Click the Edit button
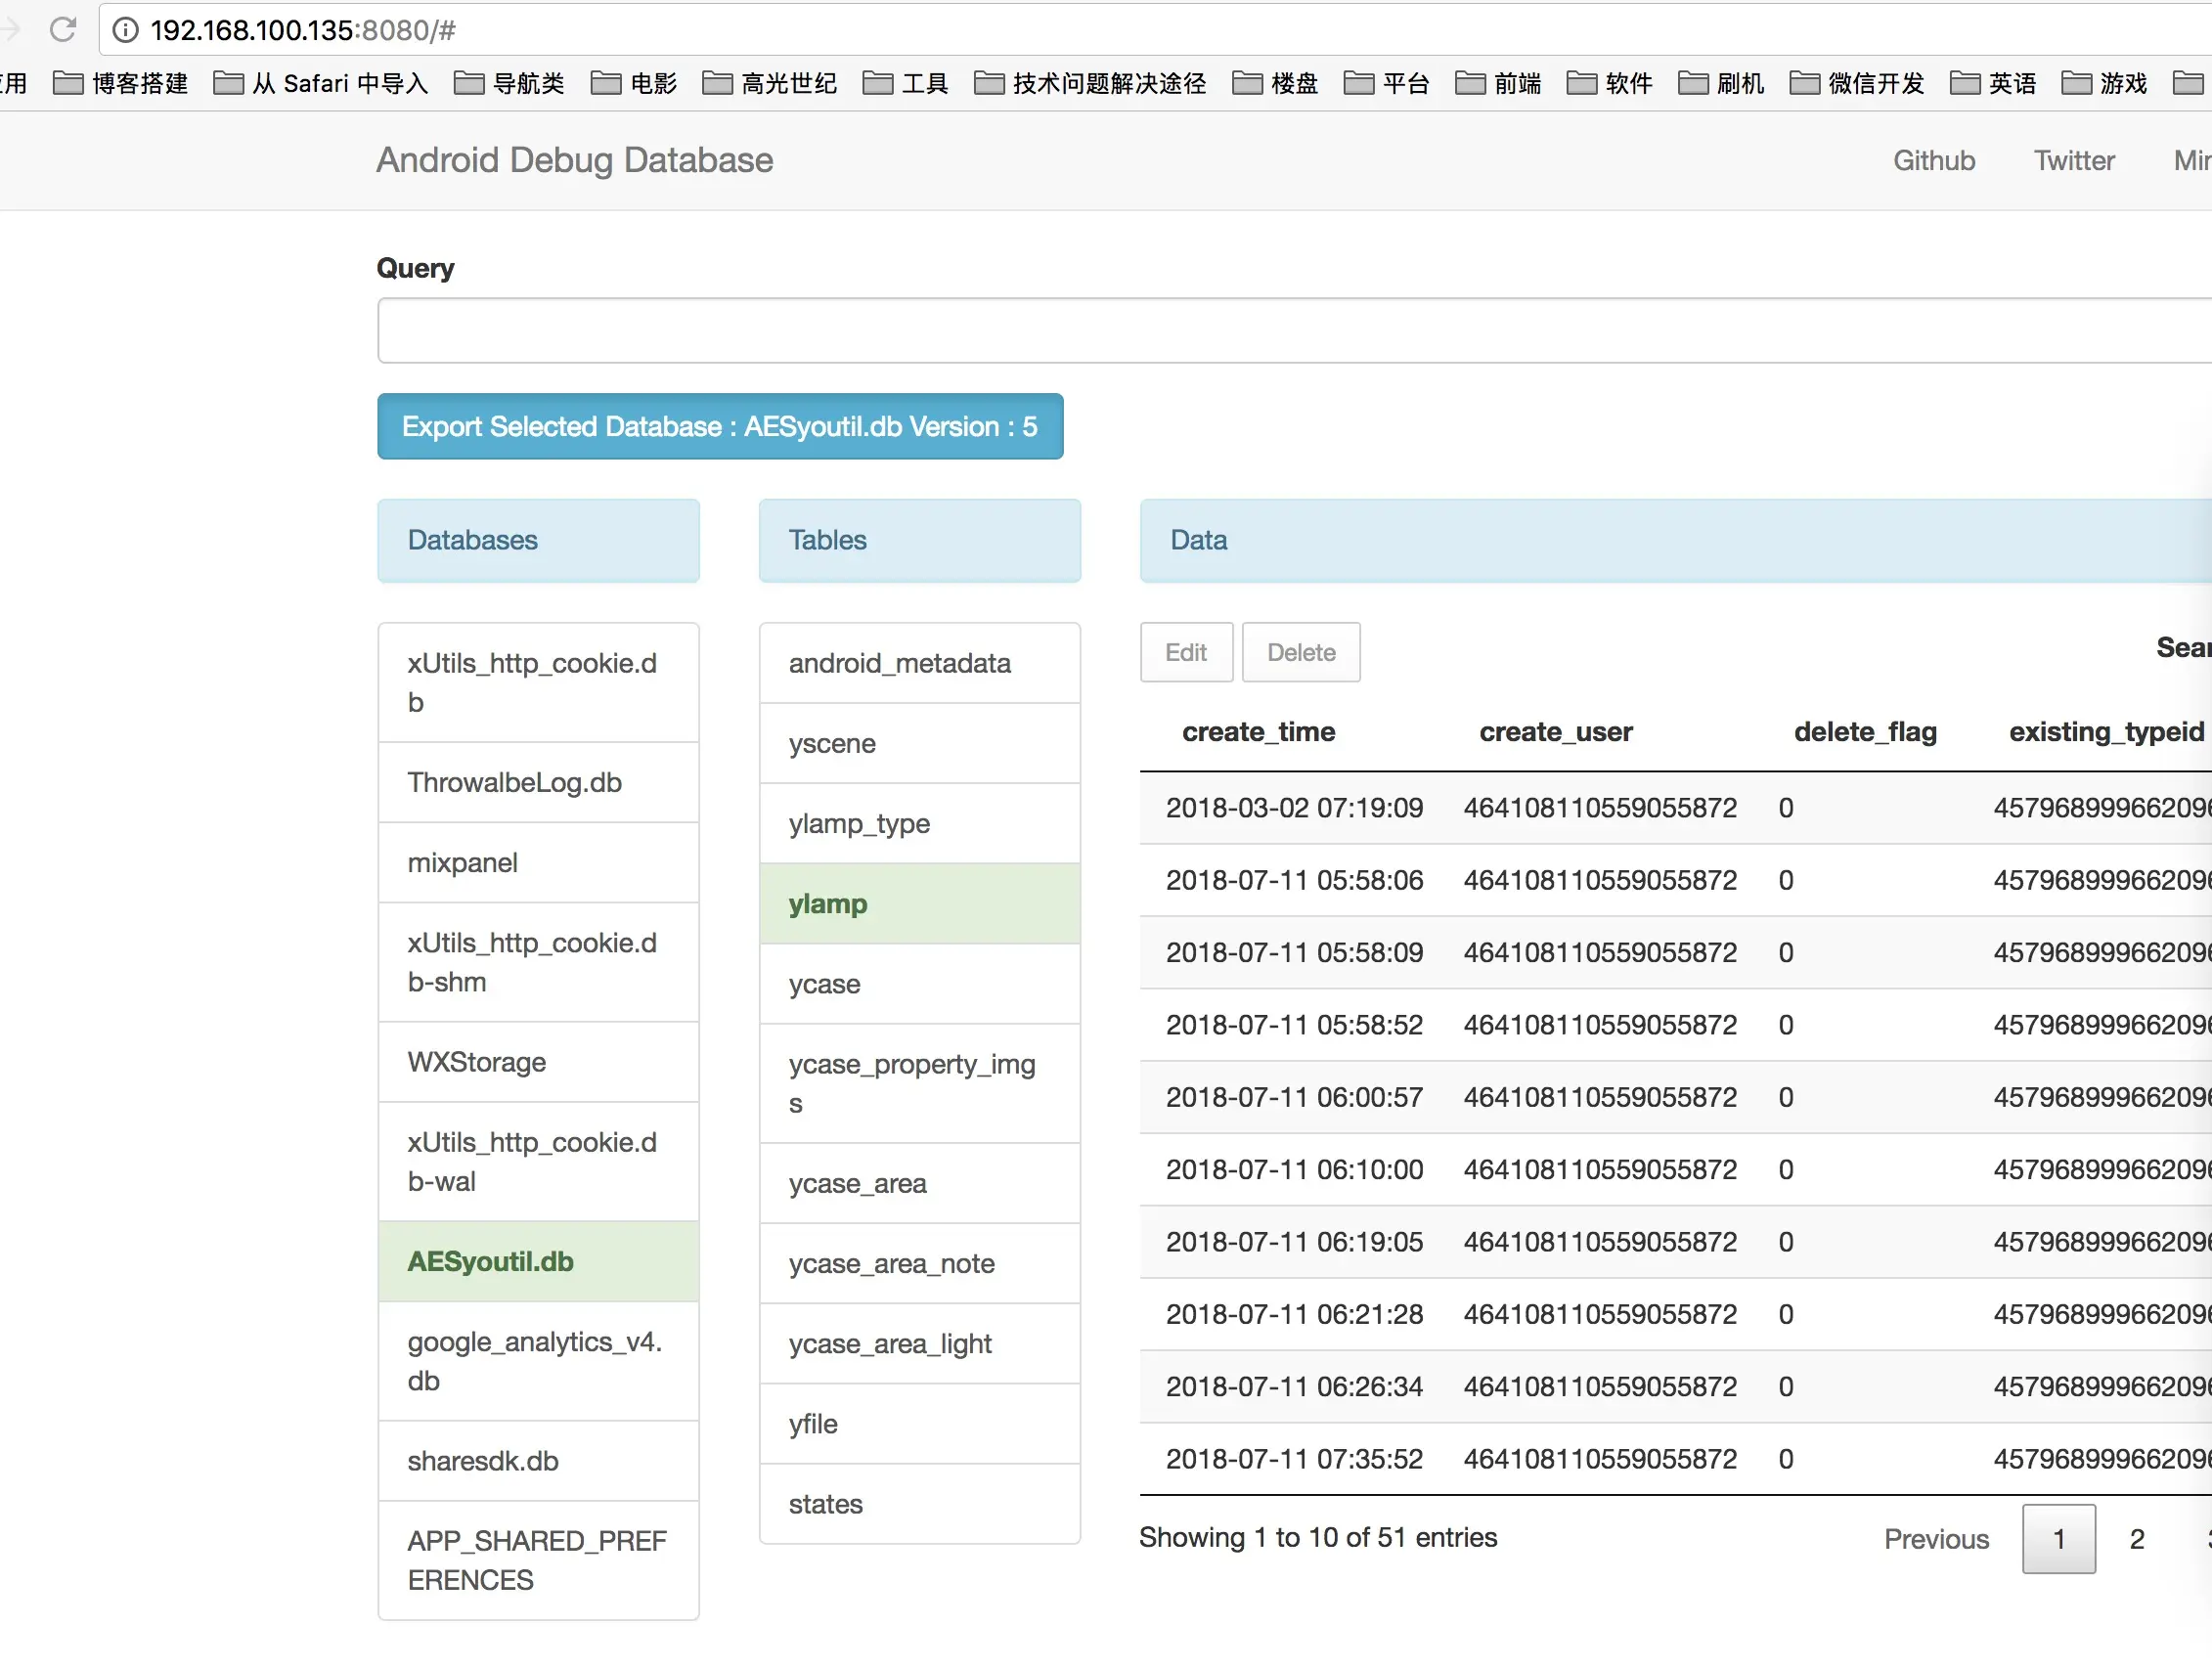The height and width of the screenshot is (1670, 2212). click(x=1186, y=653)
